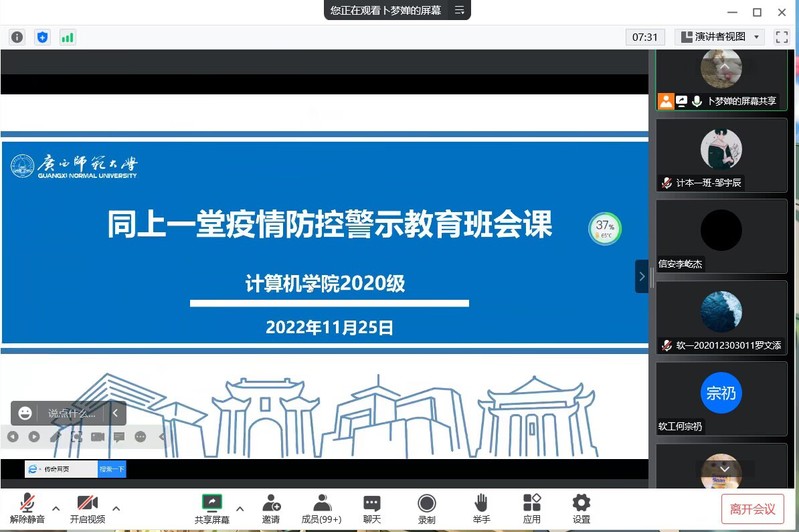The image size is (799, 532).
Task: Open meeting info icon at top left
Action: pyautogui.click(x=17, y=37)
